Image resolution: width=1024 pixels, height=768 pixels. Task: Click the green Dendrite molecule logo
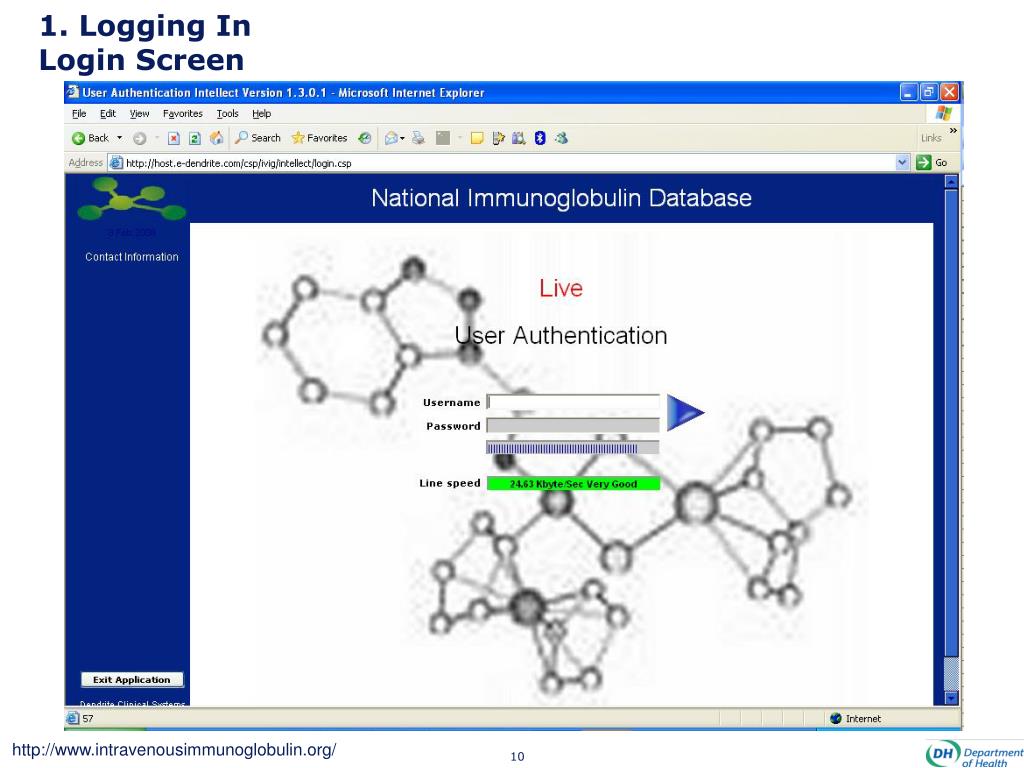131,199
